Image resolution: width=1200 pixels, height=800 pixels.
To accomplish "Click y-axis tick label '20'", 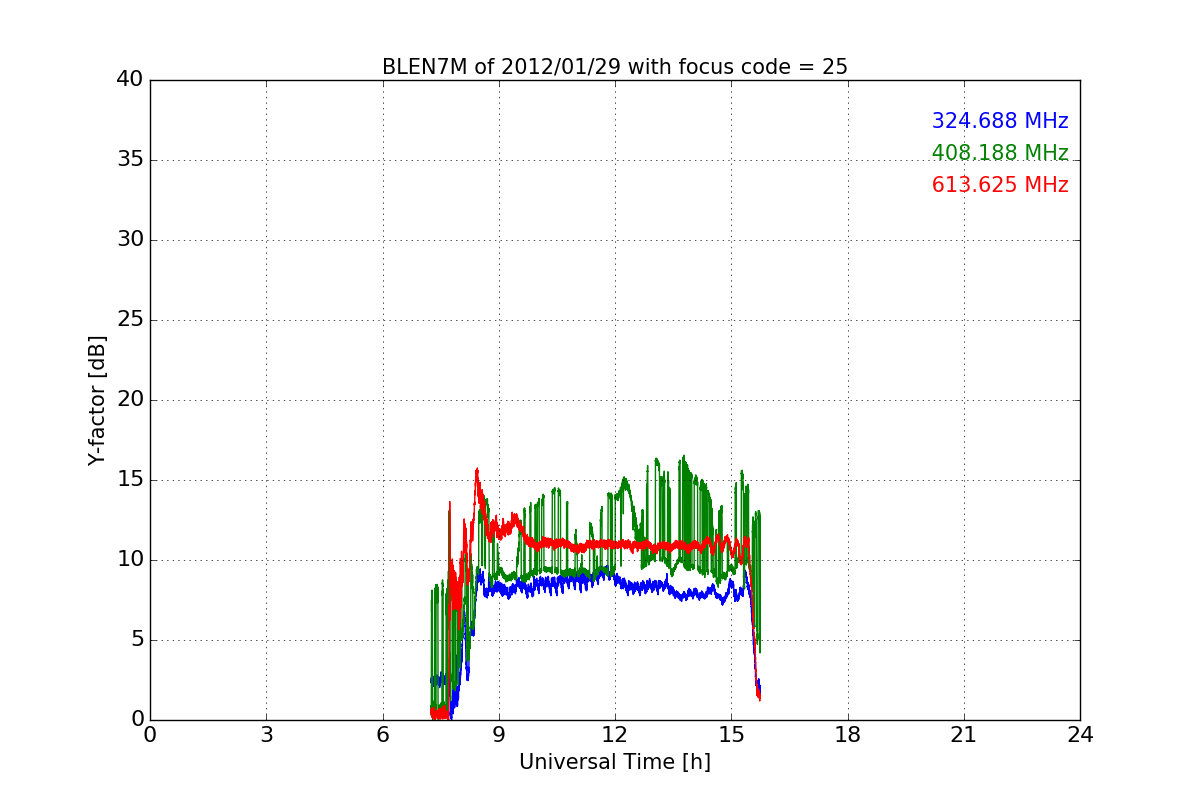I will pyautogui.click(x=130, y=400).
